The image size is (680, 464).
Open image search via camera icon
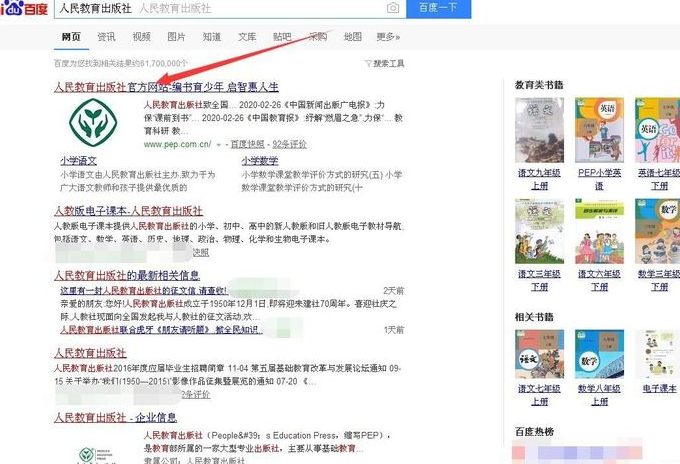click(393, 8)
